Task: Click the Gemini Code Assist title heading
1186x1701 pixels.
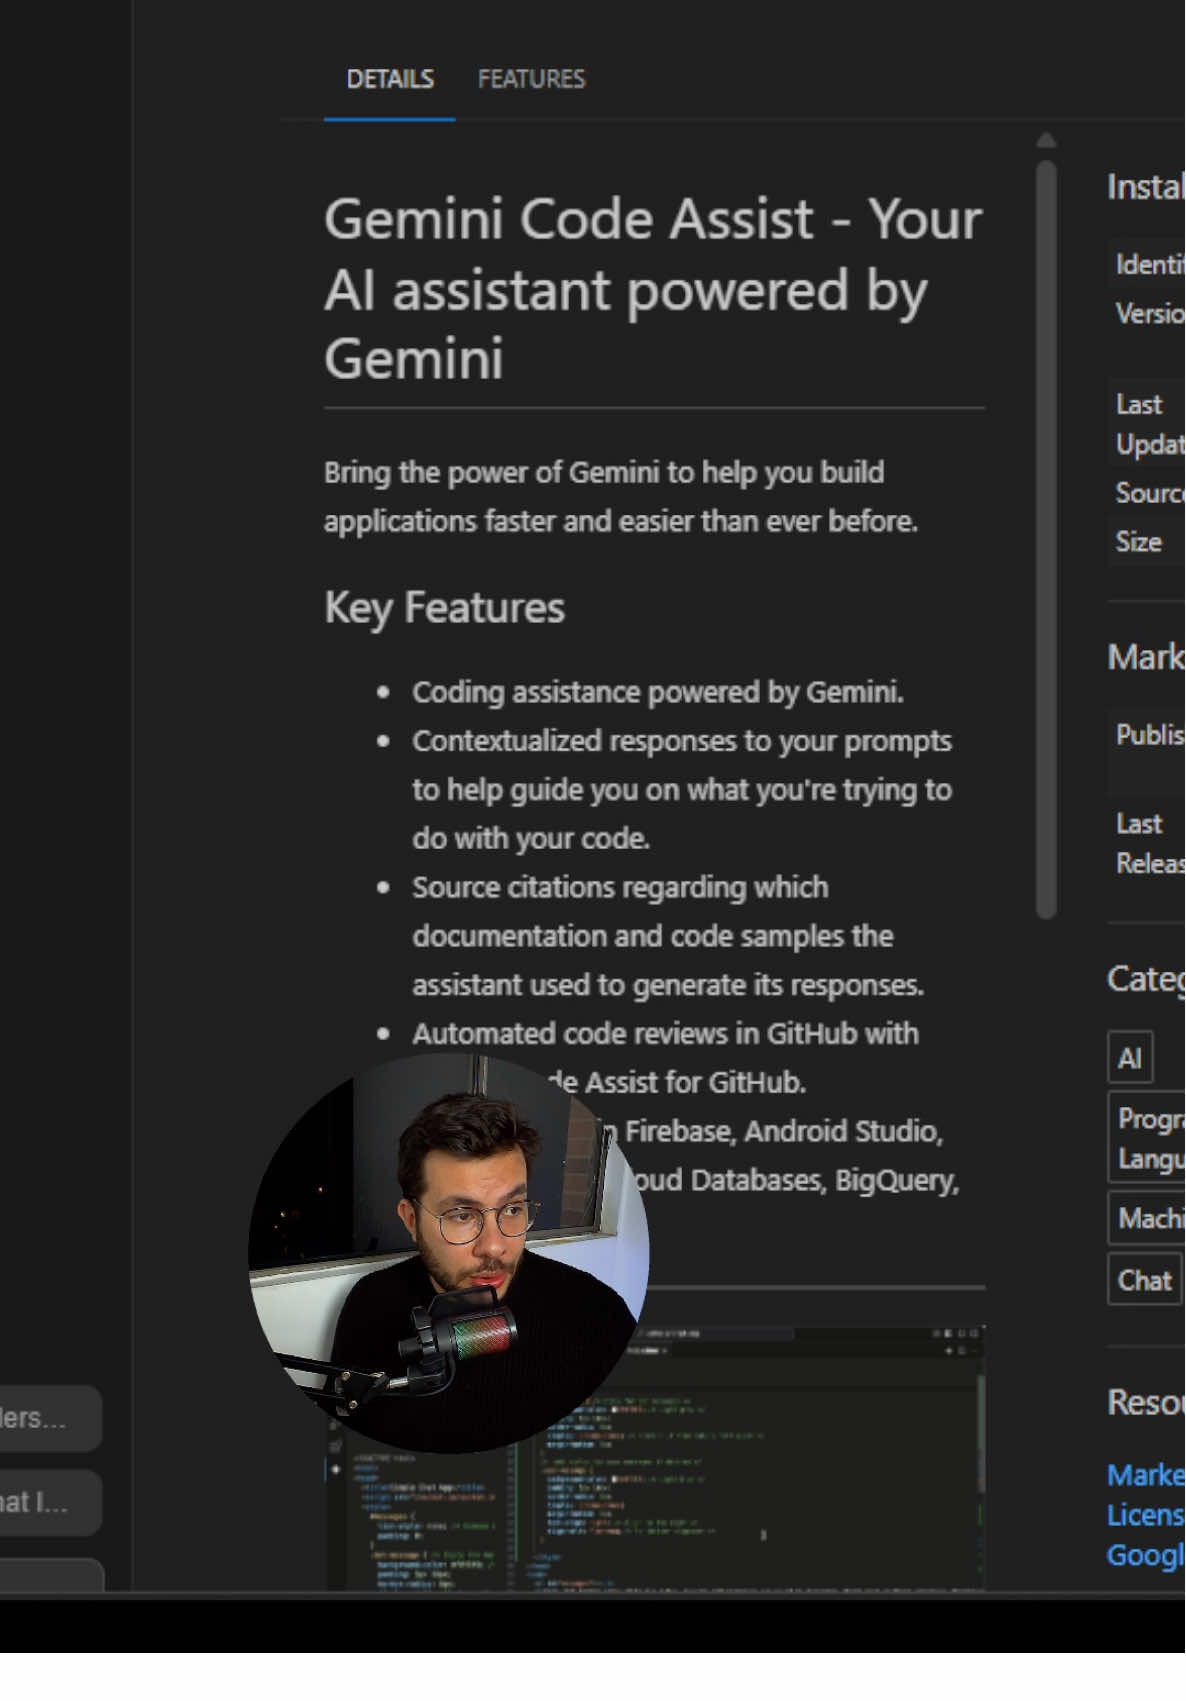Action: click(653, 289)
